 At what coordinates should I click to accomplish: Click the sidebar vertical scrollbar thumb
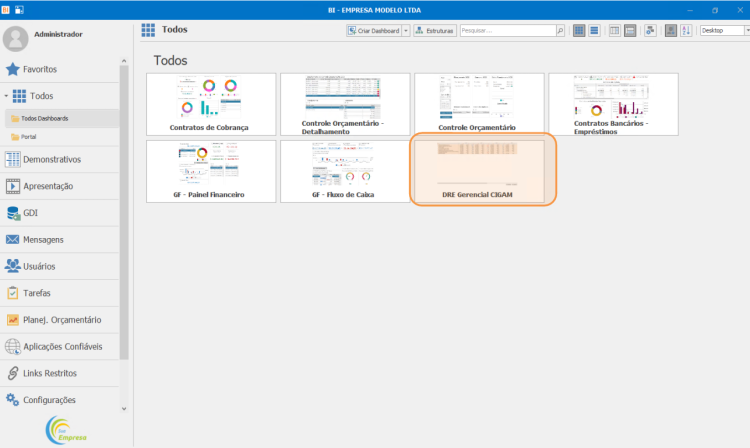click(124, 212)
